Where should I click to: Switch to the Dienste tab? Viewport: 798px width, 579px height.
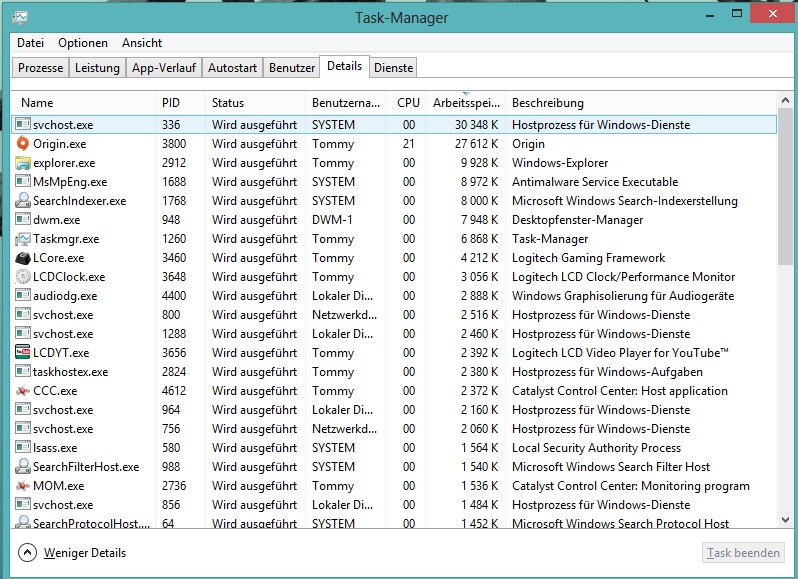pos(393,68)
